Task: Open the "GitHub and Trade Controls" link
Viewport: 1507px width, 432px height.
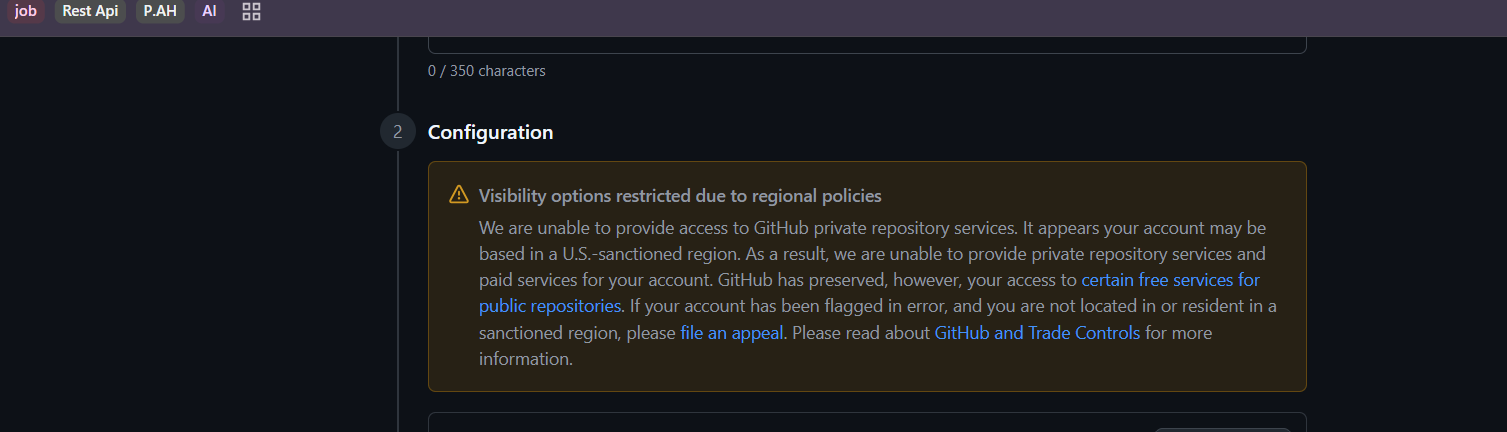Action: pyautogui.click(x=1037, y=333)
